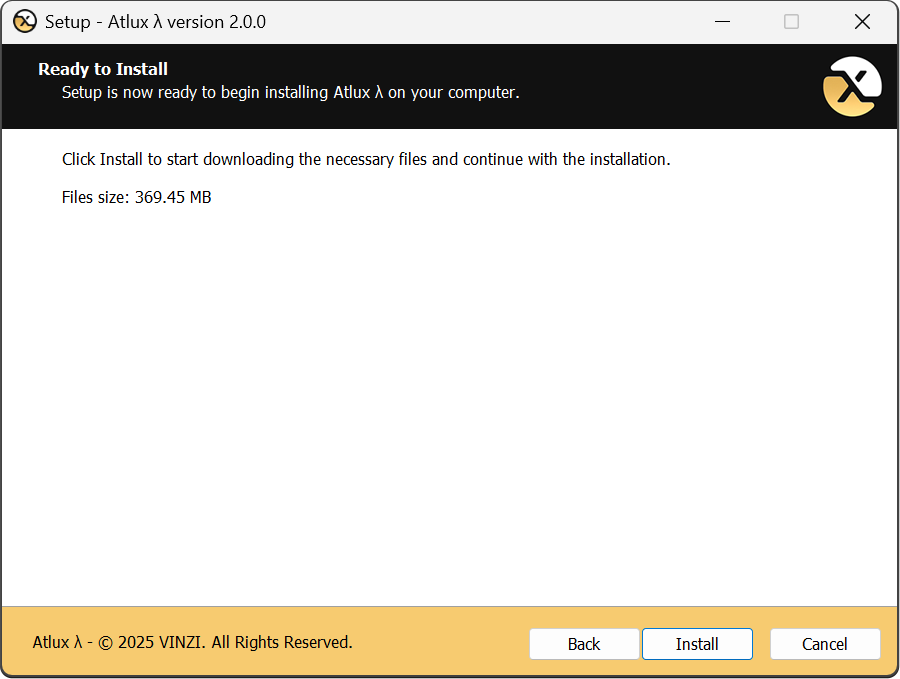Click the empty white content area

(x=450, y=400)
